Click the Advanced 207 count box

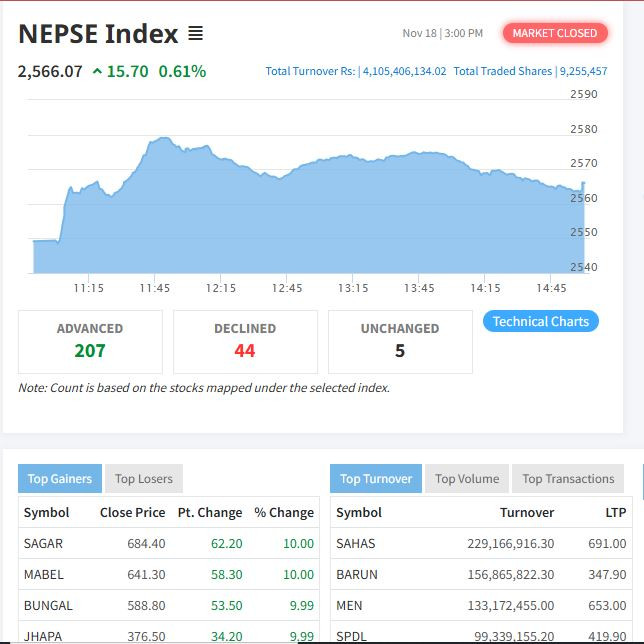(90, 341)
